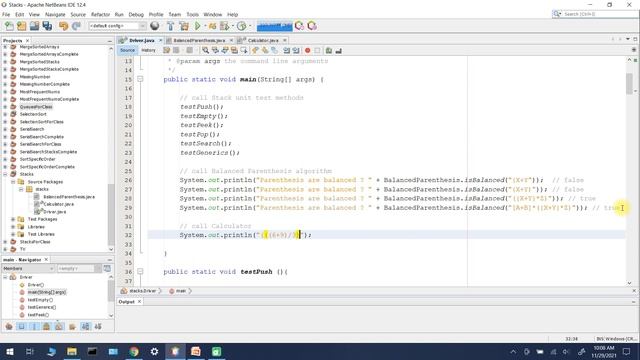Click main in the breadcrumb bar
The height and width of the screenshot is (360, 640).
tap(180, 291)
